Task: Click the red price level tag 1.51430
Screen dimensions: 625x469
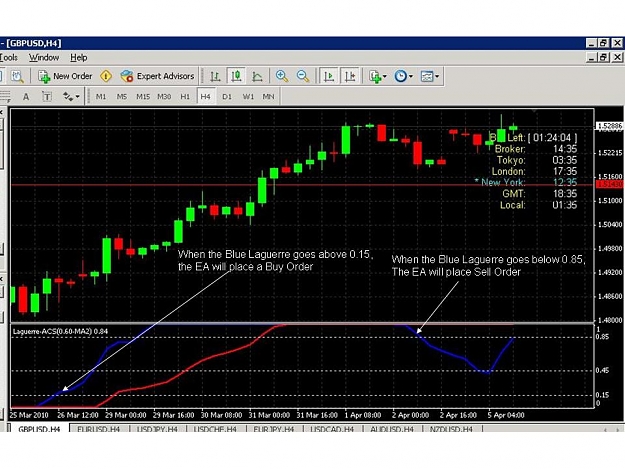Action: [610, 184]
